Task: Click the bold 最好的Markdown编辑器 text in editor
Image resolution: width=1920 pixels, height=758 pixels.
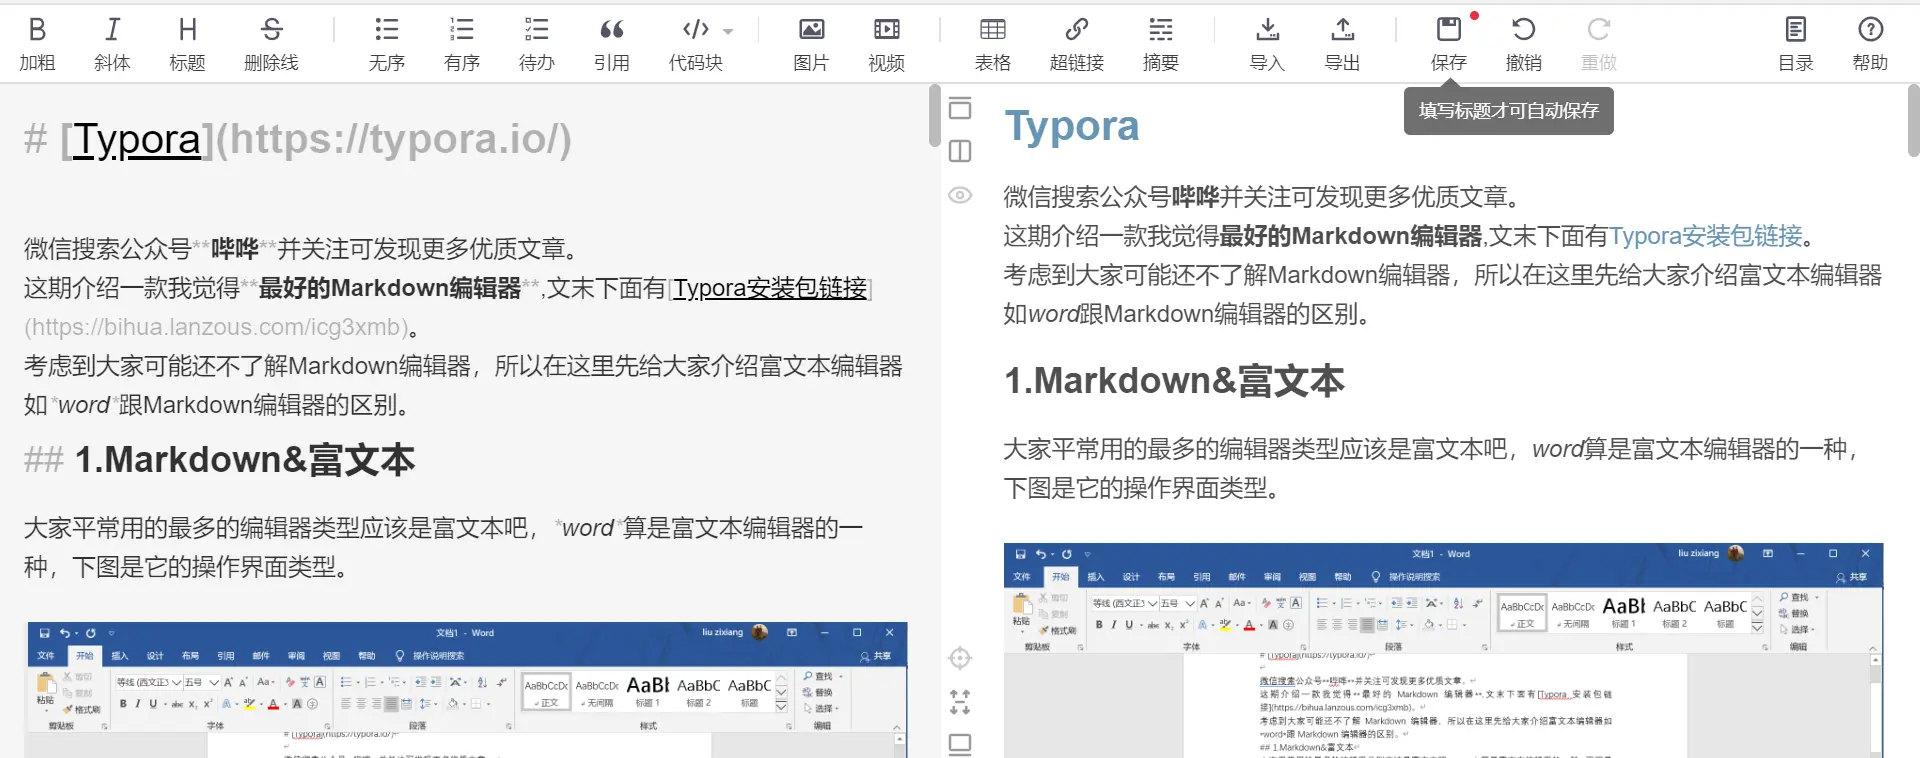Action: tap(390, 288)
